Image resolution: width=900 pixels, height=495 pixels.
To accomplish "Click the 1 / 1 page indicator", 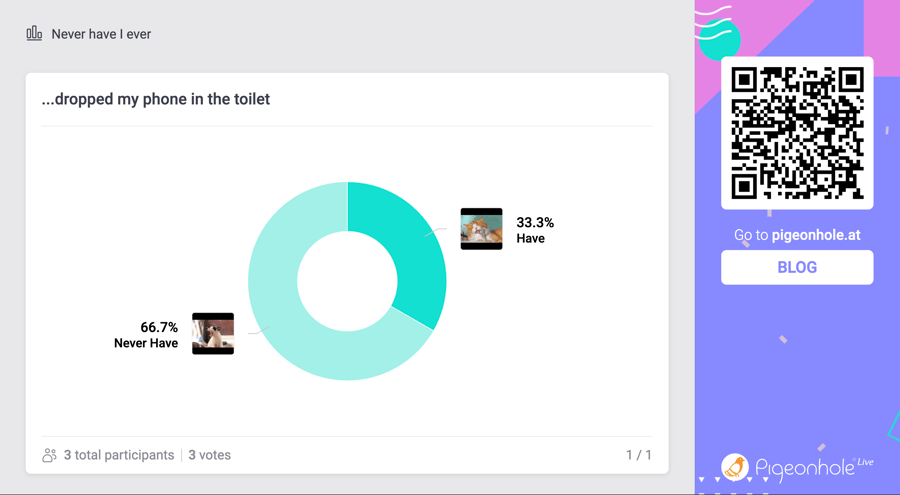I will [639, 455].
